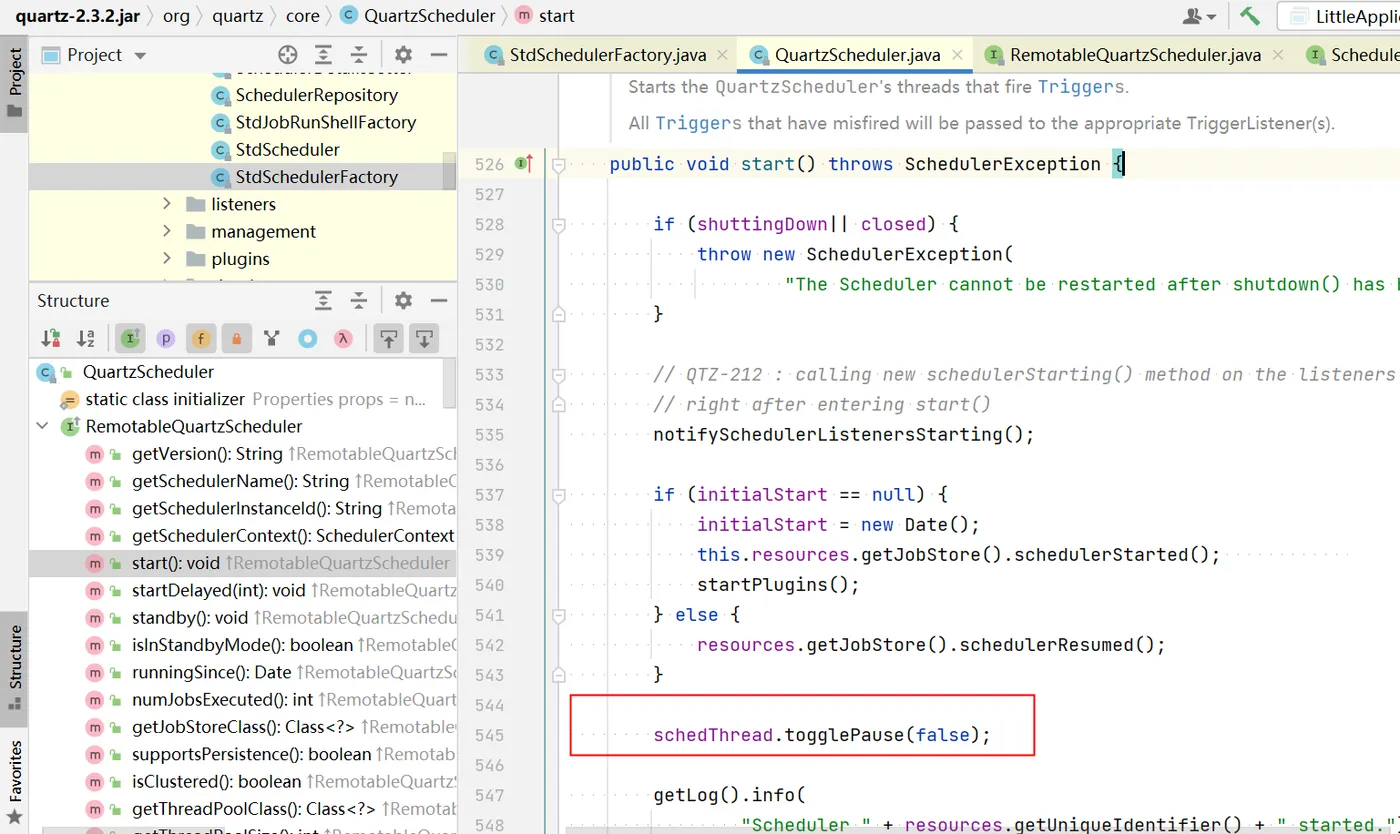Close the RemotableQuartzScheduler.java tab
Image resolution: width=1400 pixels, height=834 pixels.
[x=1277, y=56]
